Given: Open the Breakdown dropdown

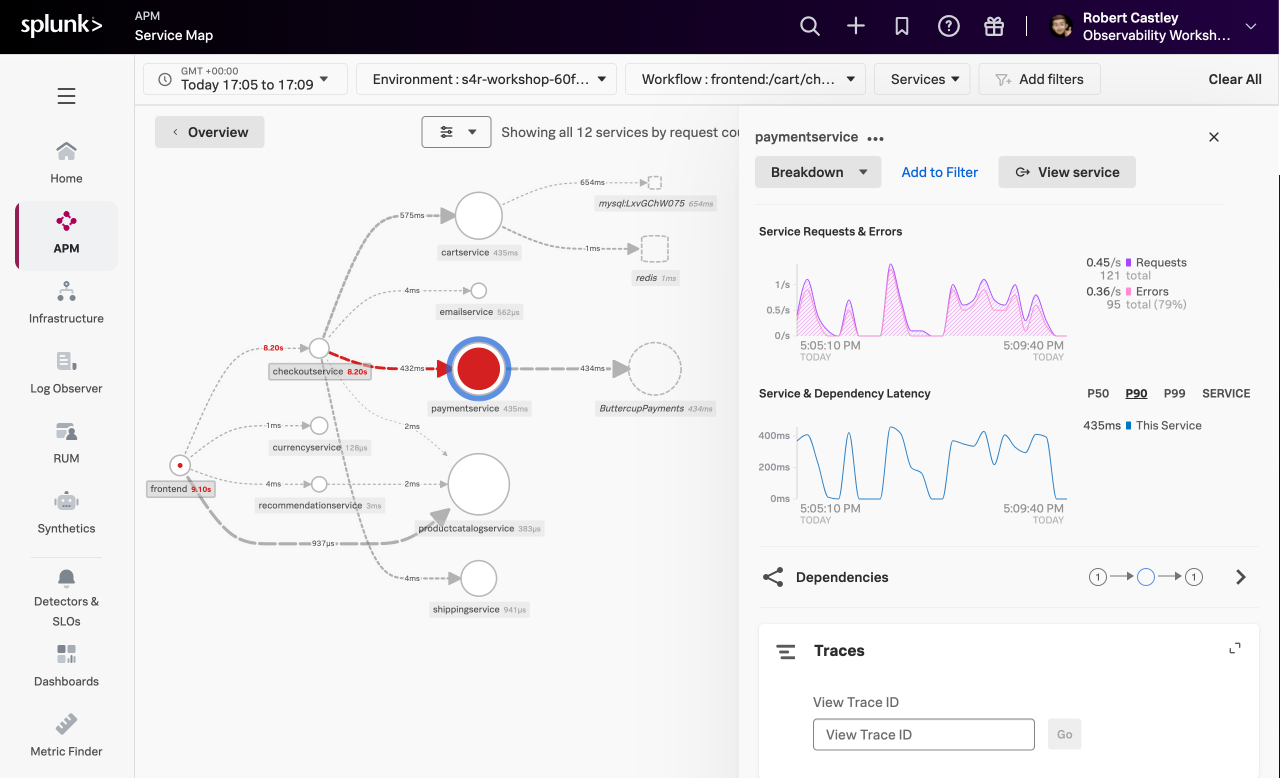Looking at the screenshot, I should 818,172.
